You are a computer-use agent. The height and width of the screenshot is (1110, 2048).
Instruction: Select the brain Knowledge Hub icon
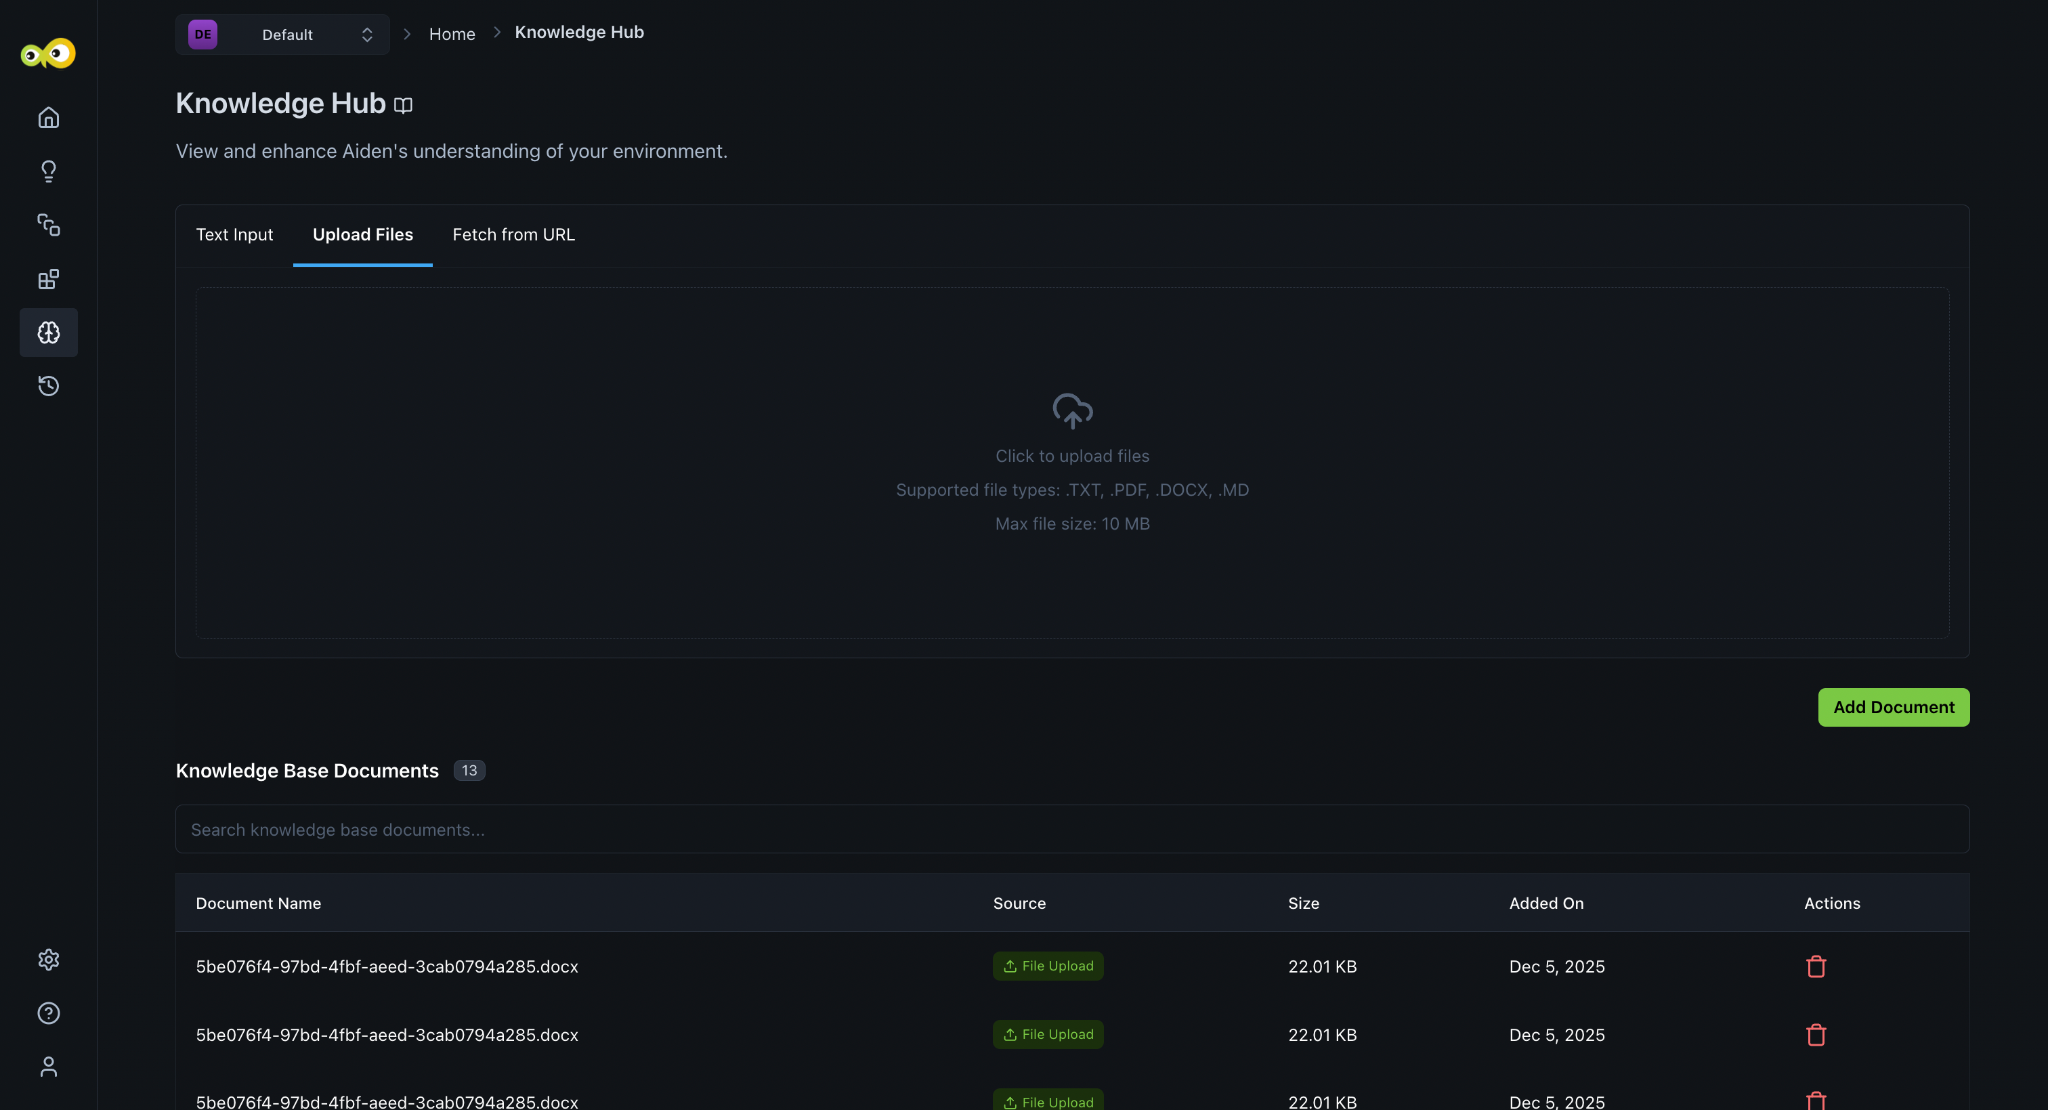(48, 332)
